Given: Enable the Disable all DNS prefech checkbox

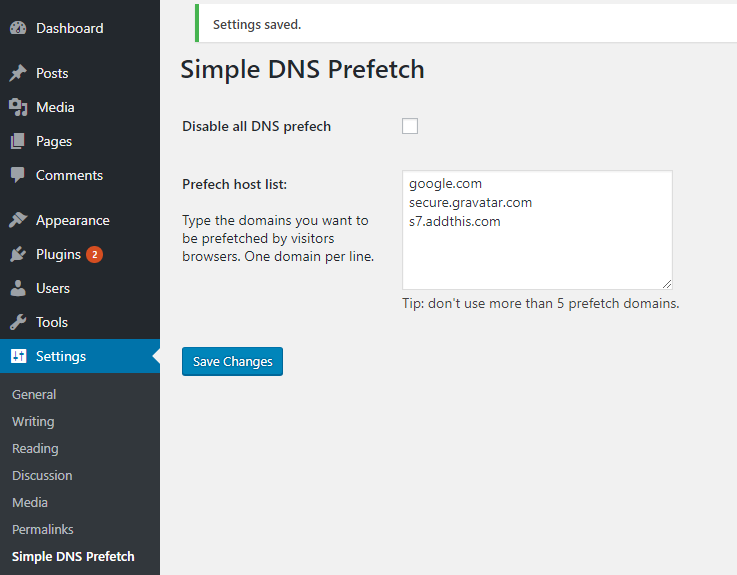Looking at the screenshot, I should 410,126.
